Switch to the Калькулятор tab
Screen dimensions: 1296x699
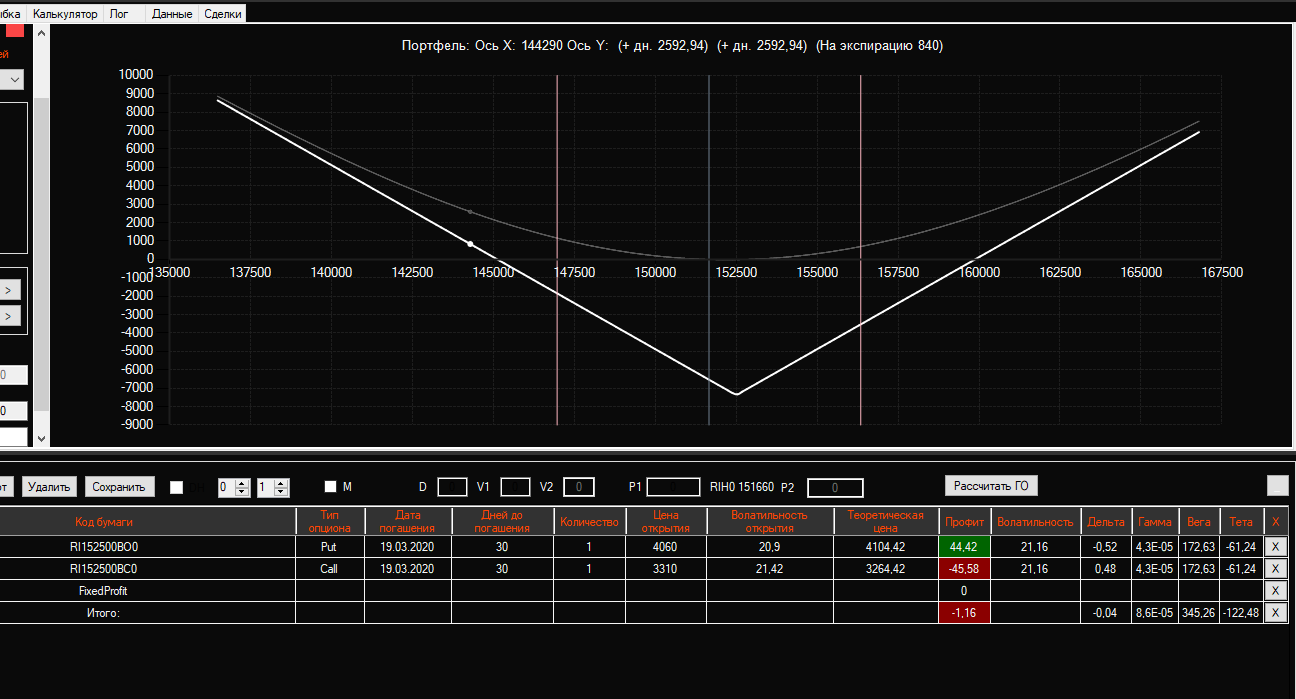(x=65, y=14)
